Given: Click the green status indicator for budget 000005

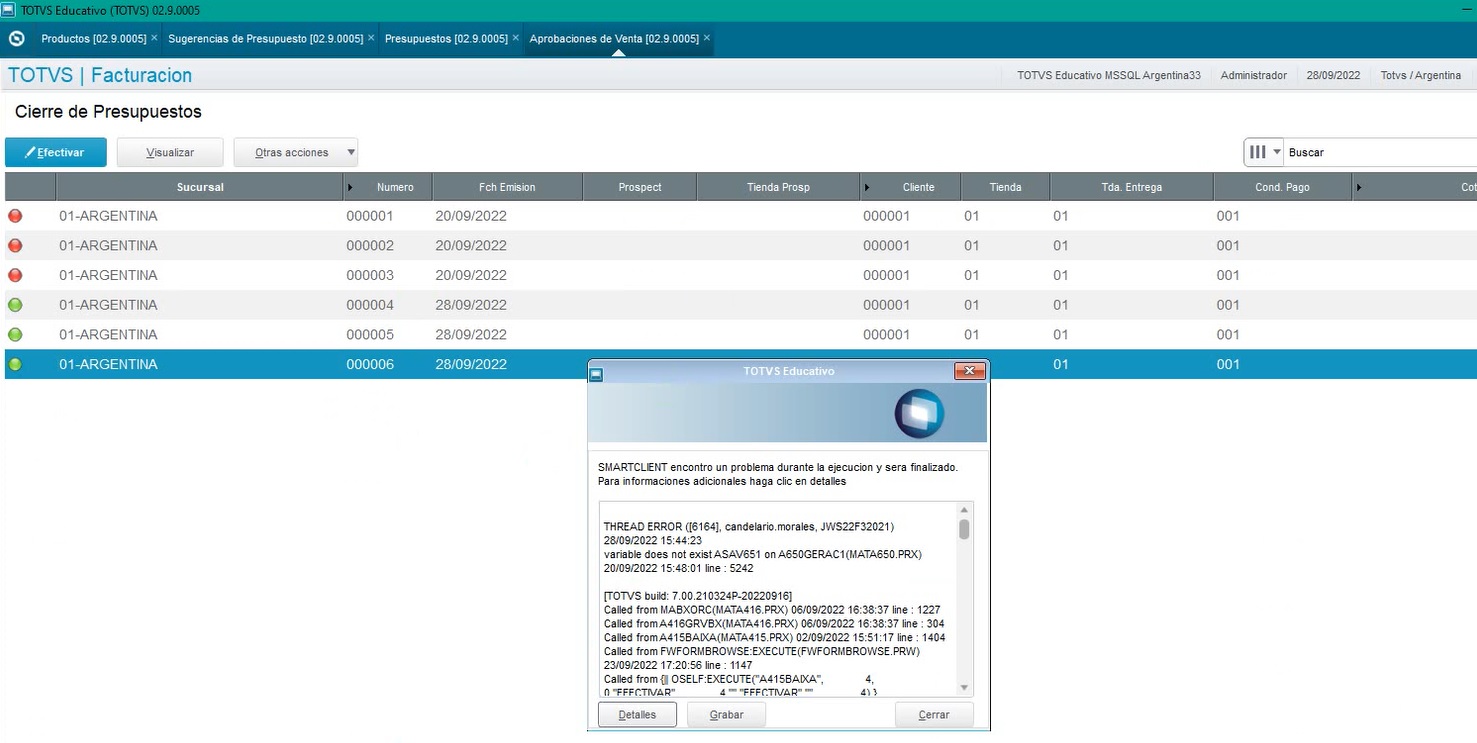Looking at the screenshot, I should 15,334.
